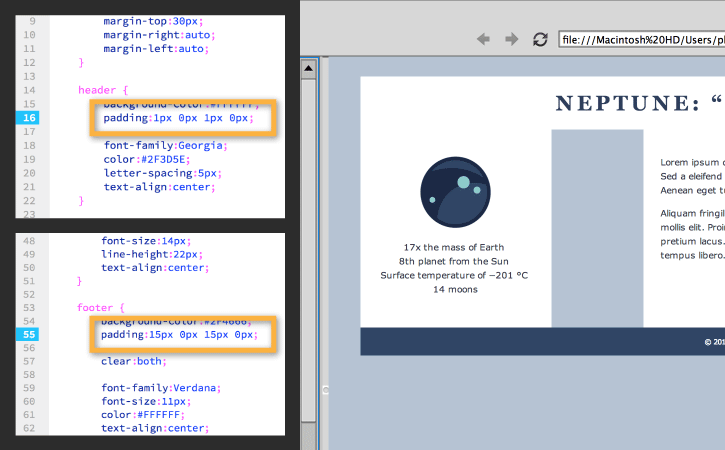Click the 'Lorem ipsum' paragraph line
This screenshot has width=725, height=450.
[692, 162]
